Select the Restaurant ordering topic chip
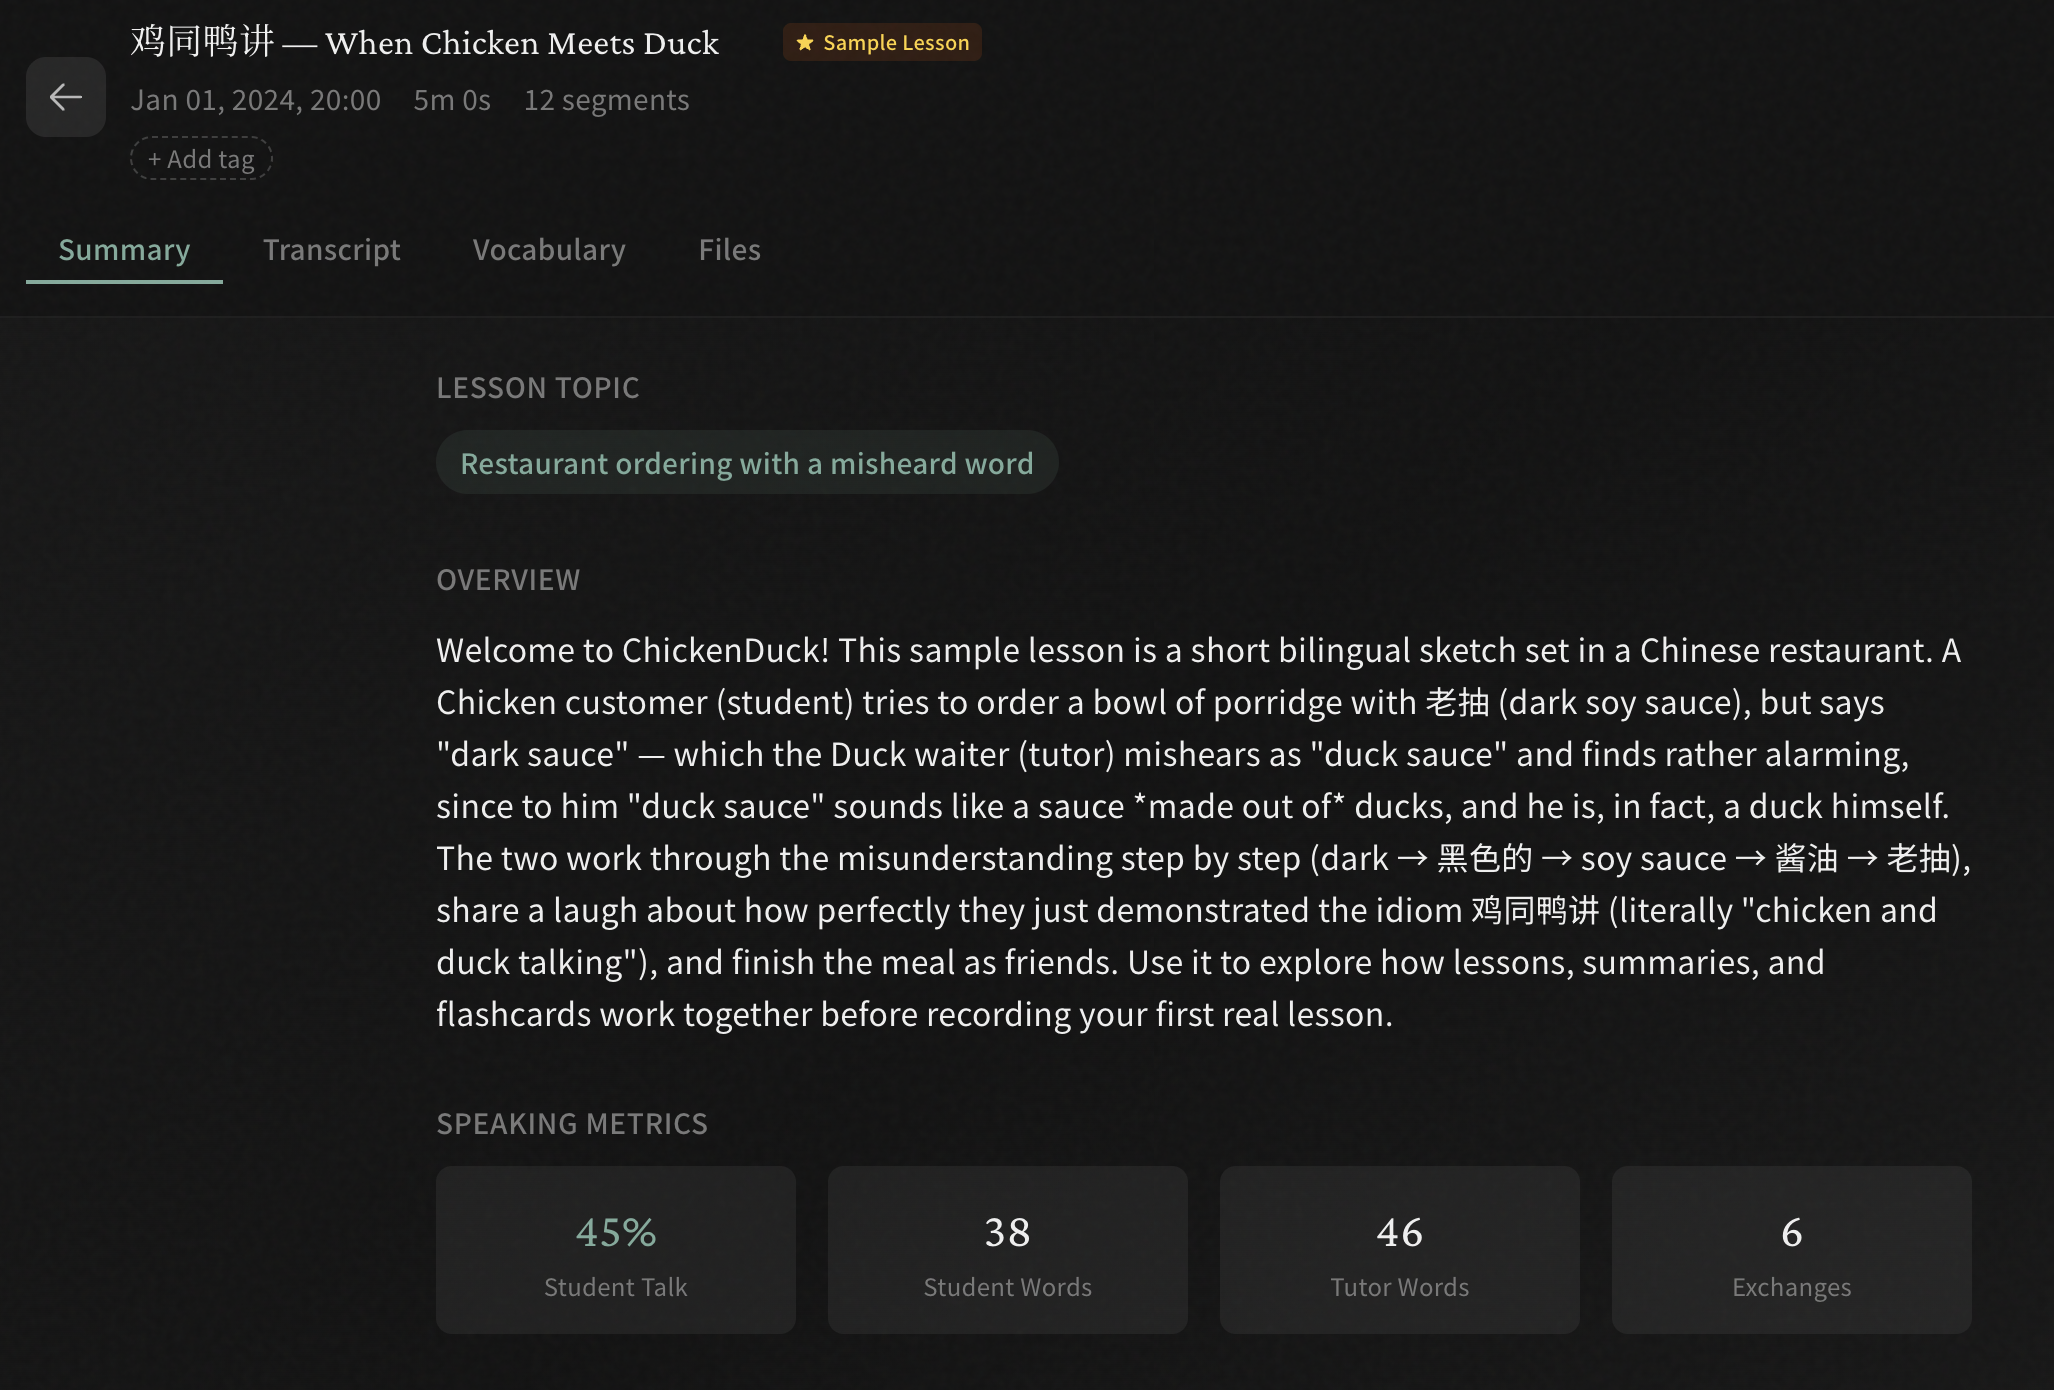Screen dimensions: 2054x1390 click(746, 462)
